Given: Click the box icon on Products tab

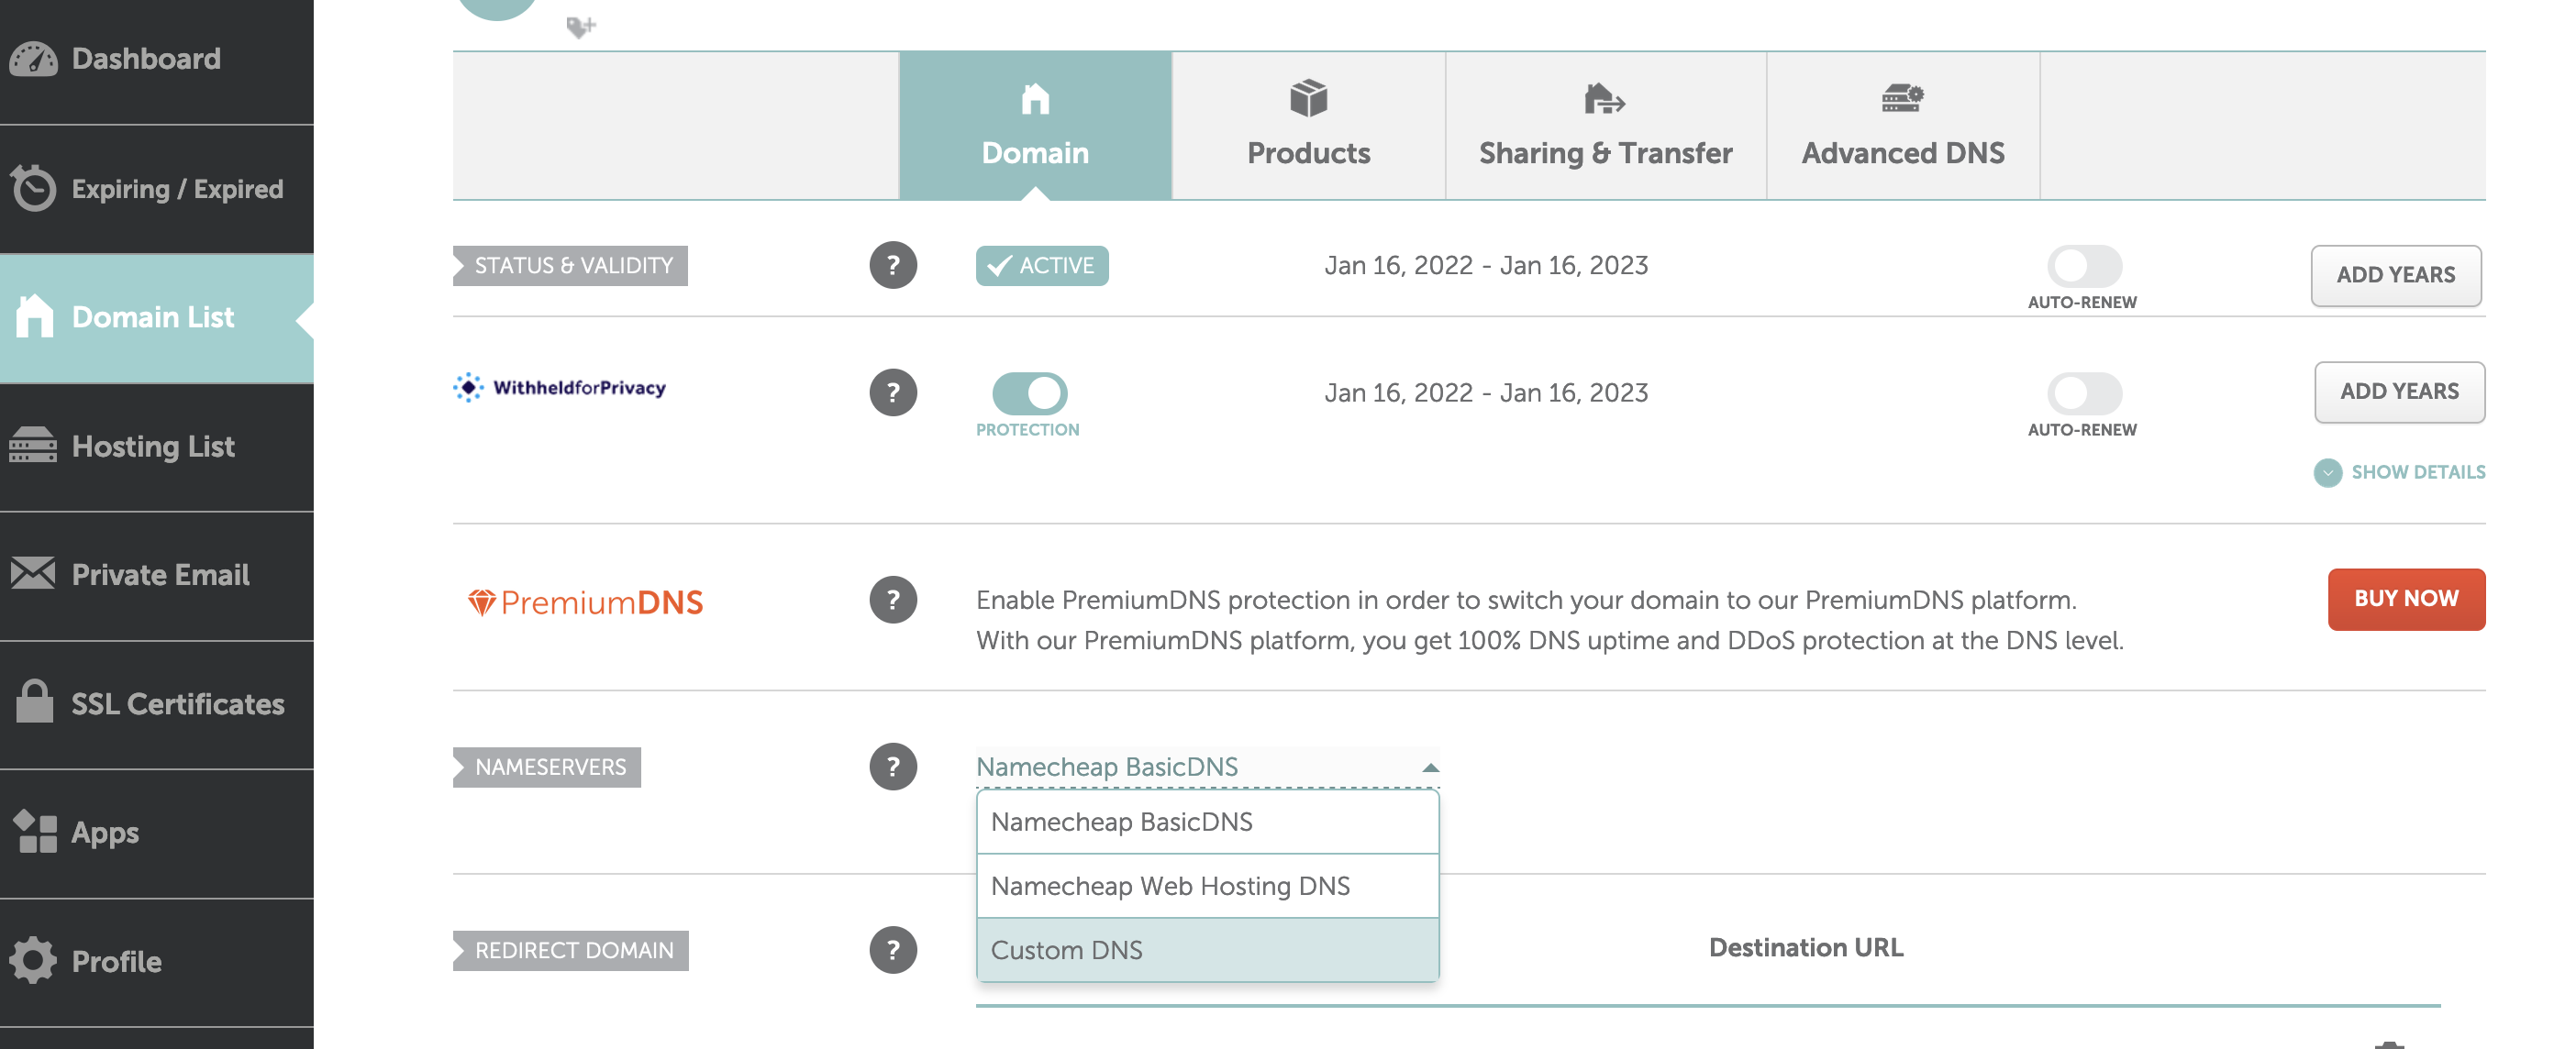Looking at the screenshot, I should coord(1308,98).
